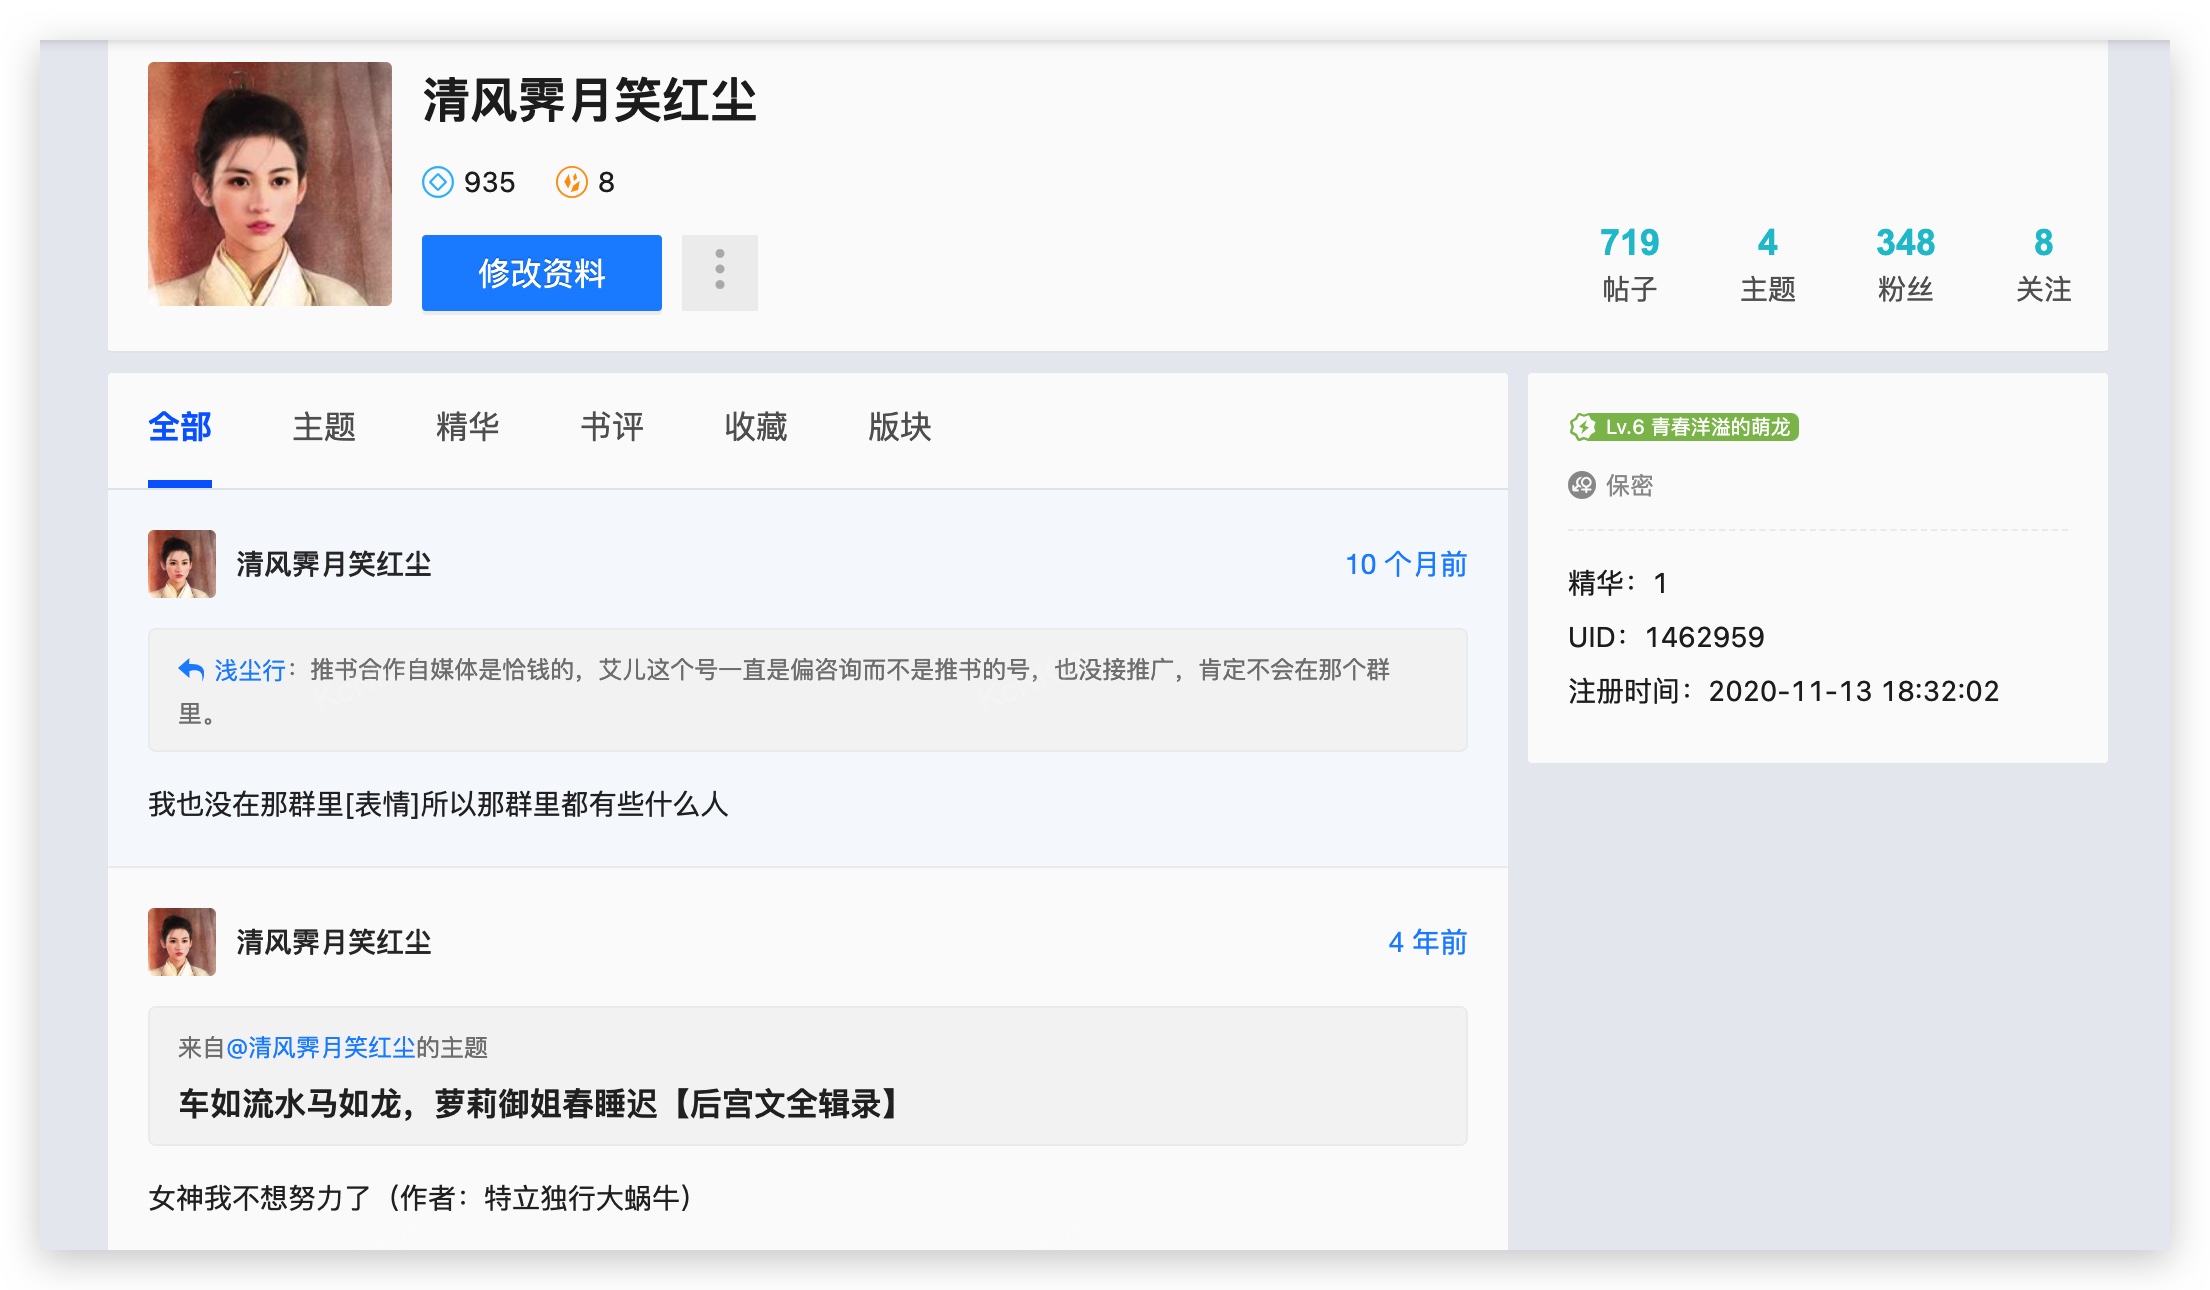Click the text 女神我不想努力了（作者：特立独行大蜗牛）
The image size is (2210, 1290).
pyautogui.click(x=420, y=1198)
